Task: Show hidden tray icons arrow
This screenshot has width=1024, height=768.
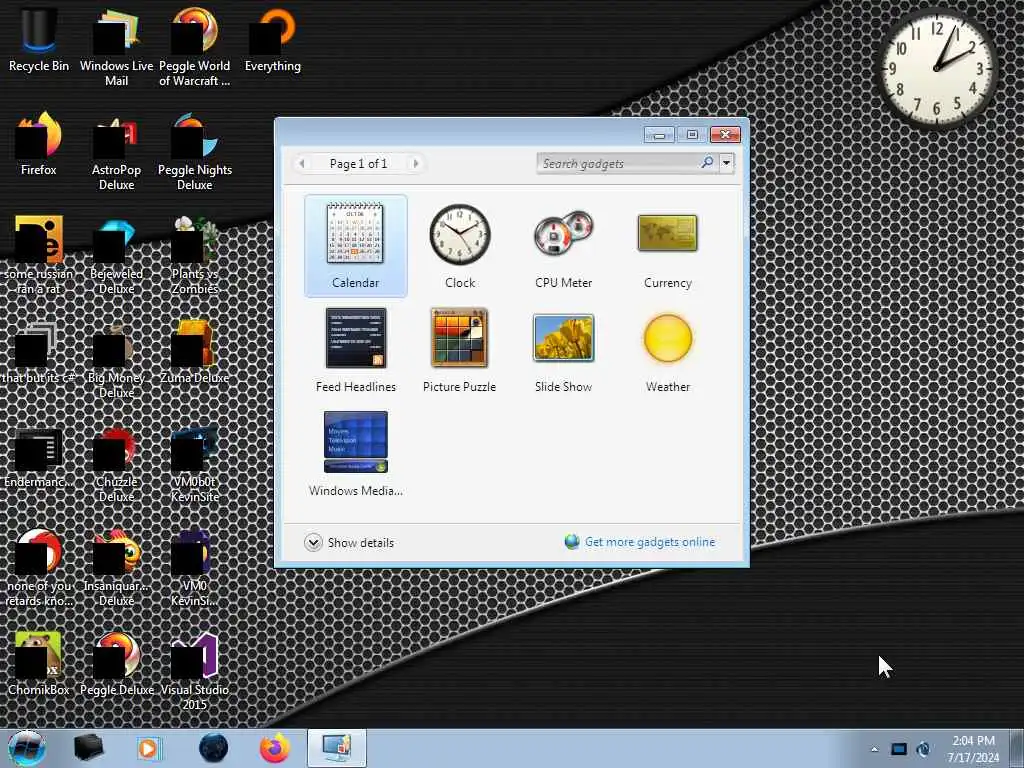Action: click(874, 749)
